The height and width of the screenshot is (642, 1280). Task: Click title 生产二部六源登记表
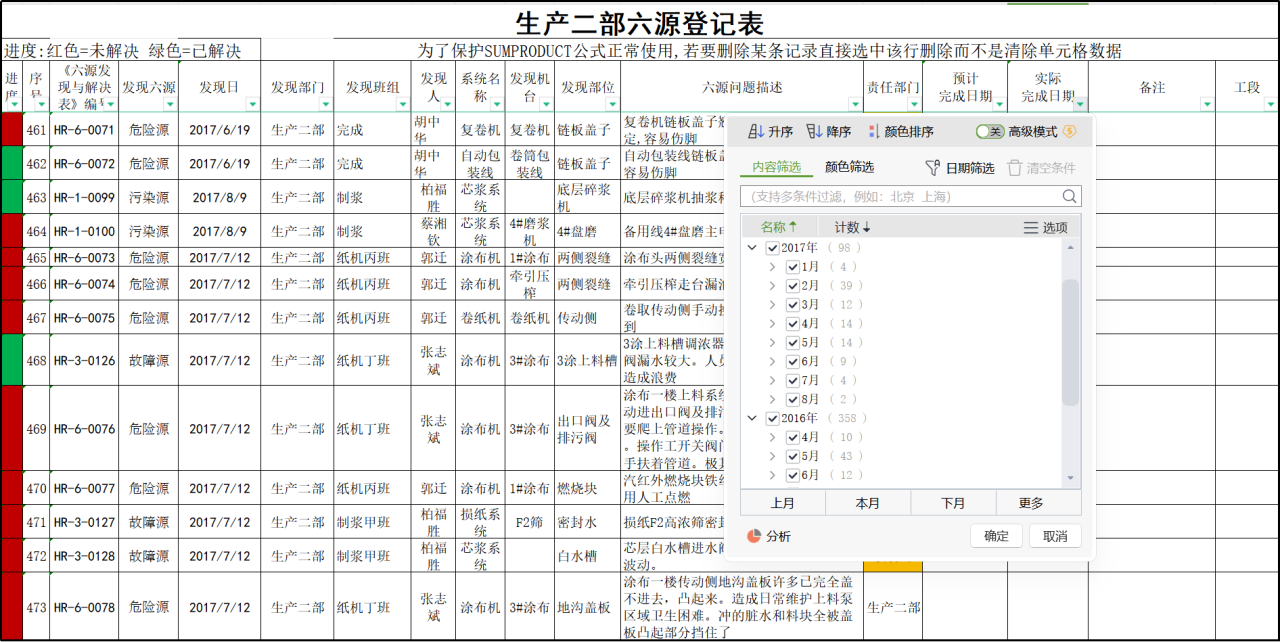(x=639, y=23)
